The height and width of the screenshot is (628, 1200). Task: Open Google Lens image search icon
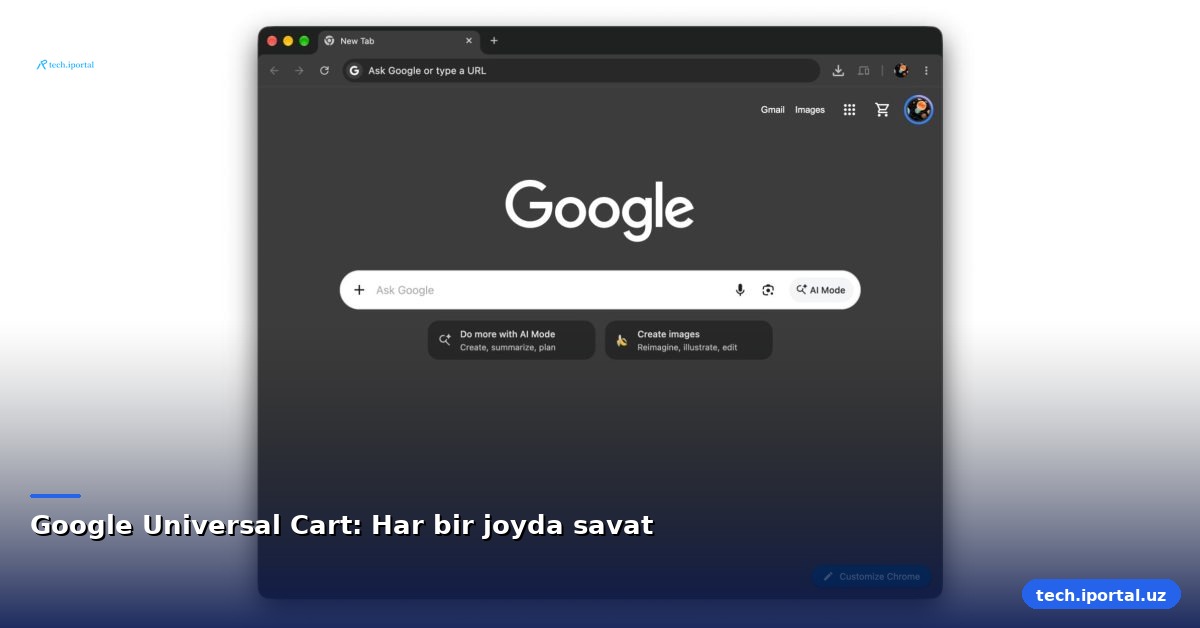(x=768, y=290)
